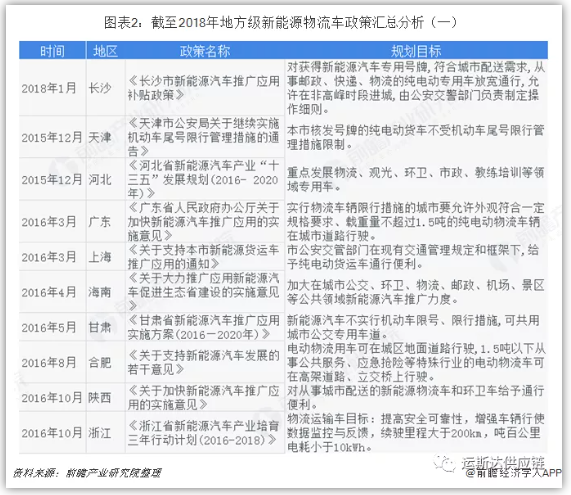Screen dimensions: 571x495
Task: Click the 上海 region cell
Action: tap(100, 257)
